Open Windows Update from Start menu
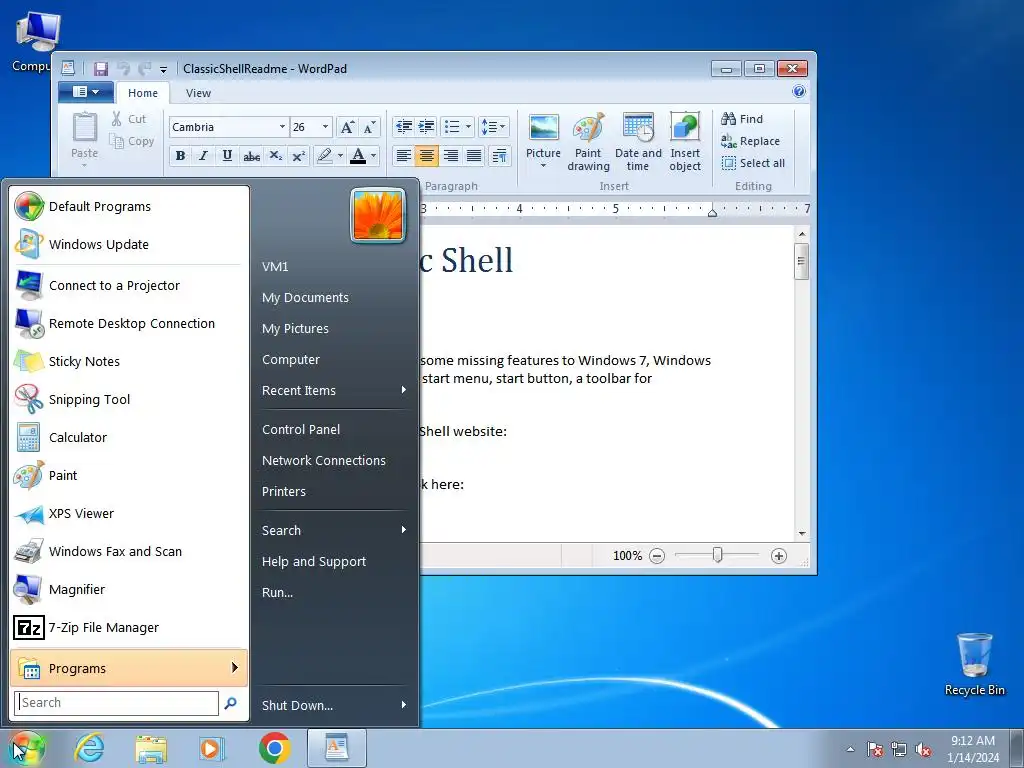The image size is (1024, 768). pyautogui.click(x=129, y=244)
